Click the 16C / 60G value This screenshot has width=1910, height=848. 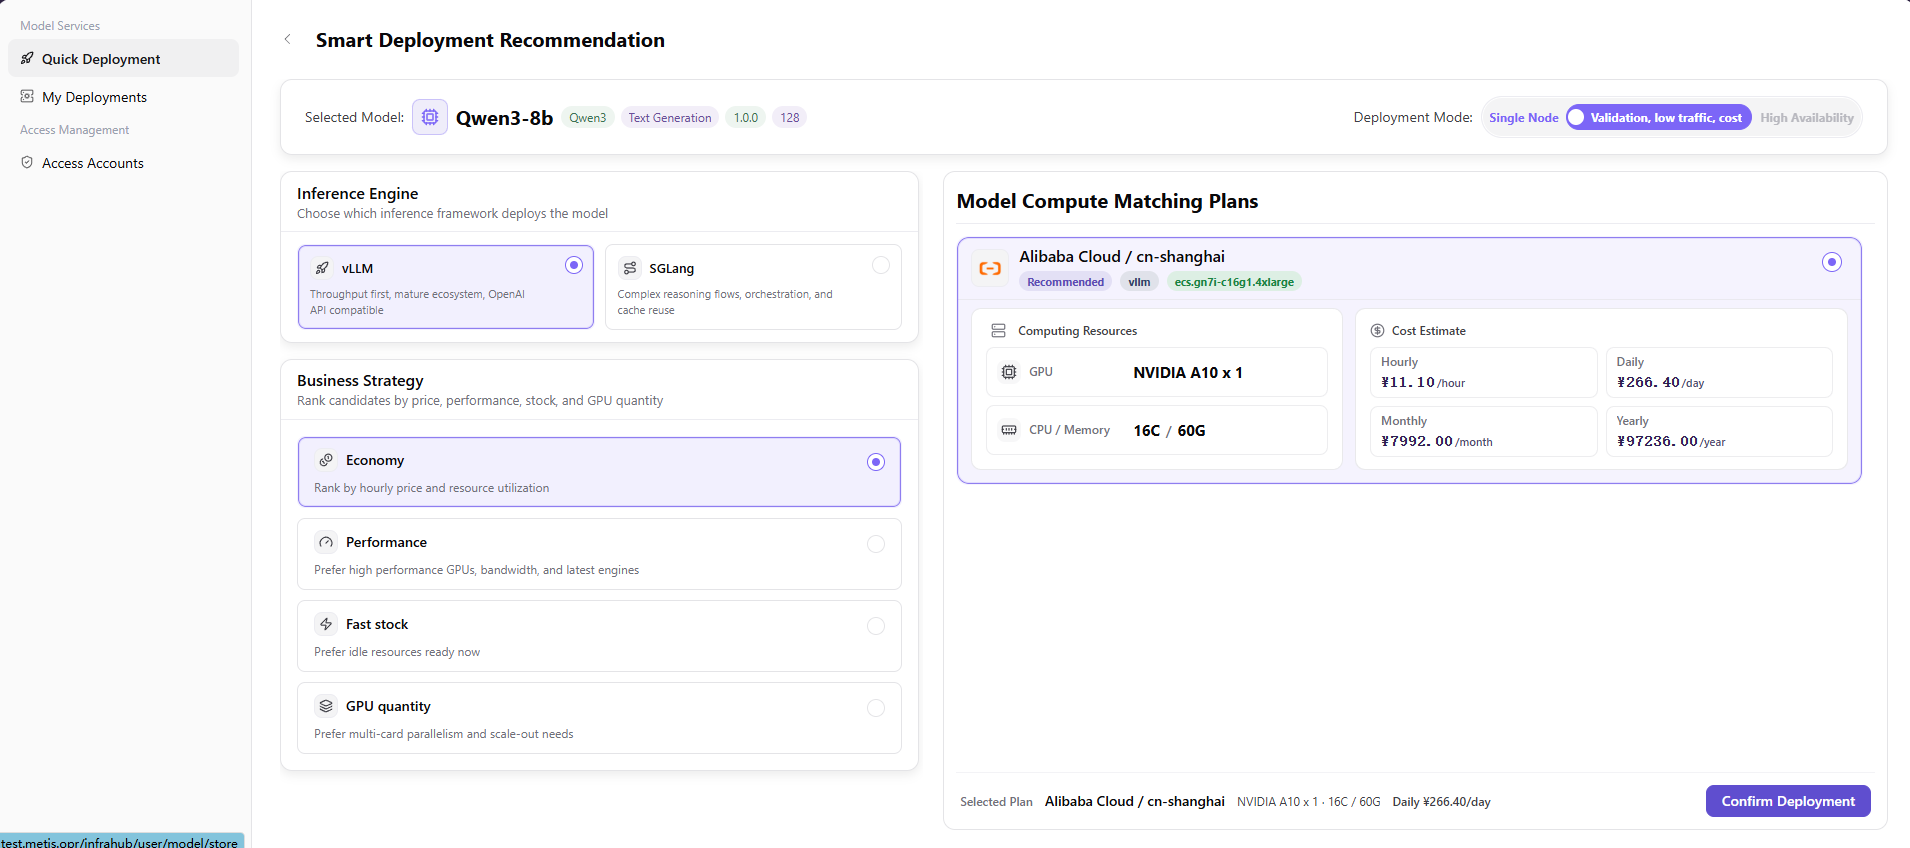click(x=1169, y=431)
